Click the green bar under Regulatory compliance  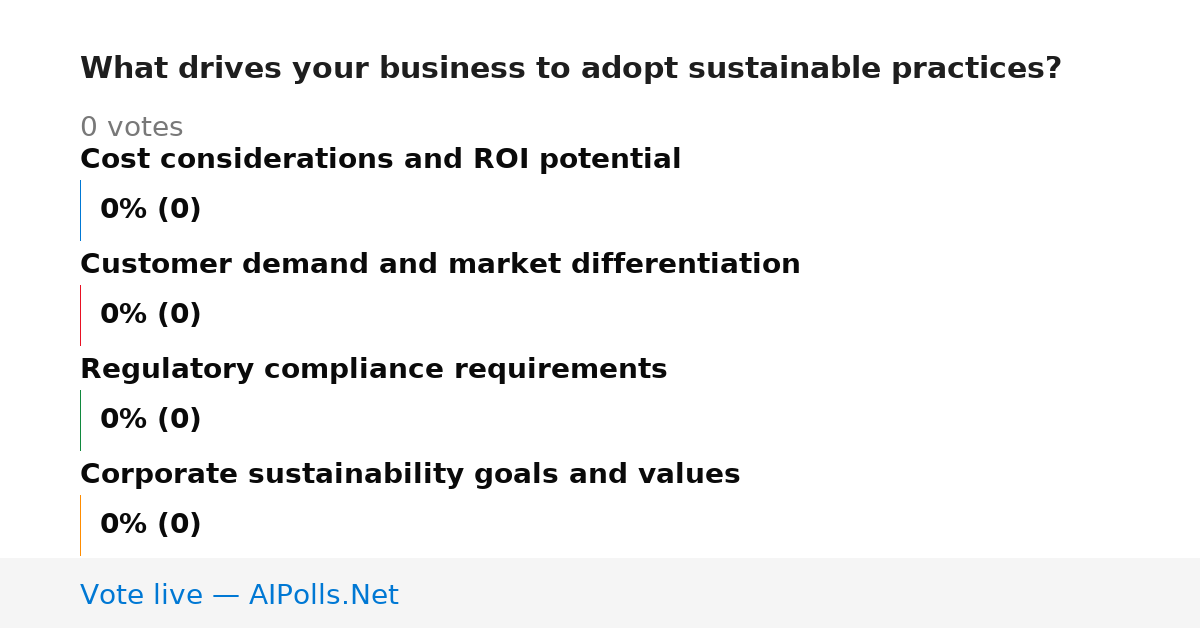click(x=81, y=420)
